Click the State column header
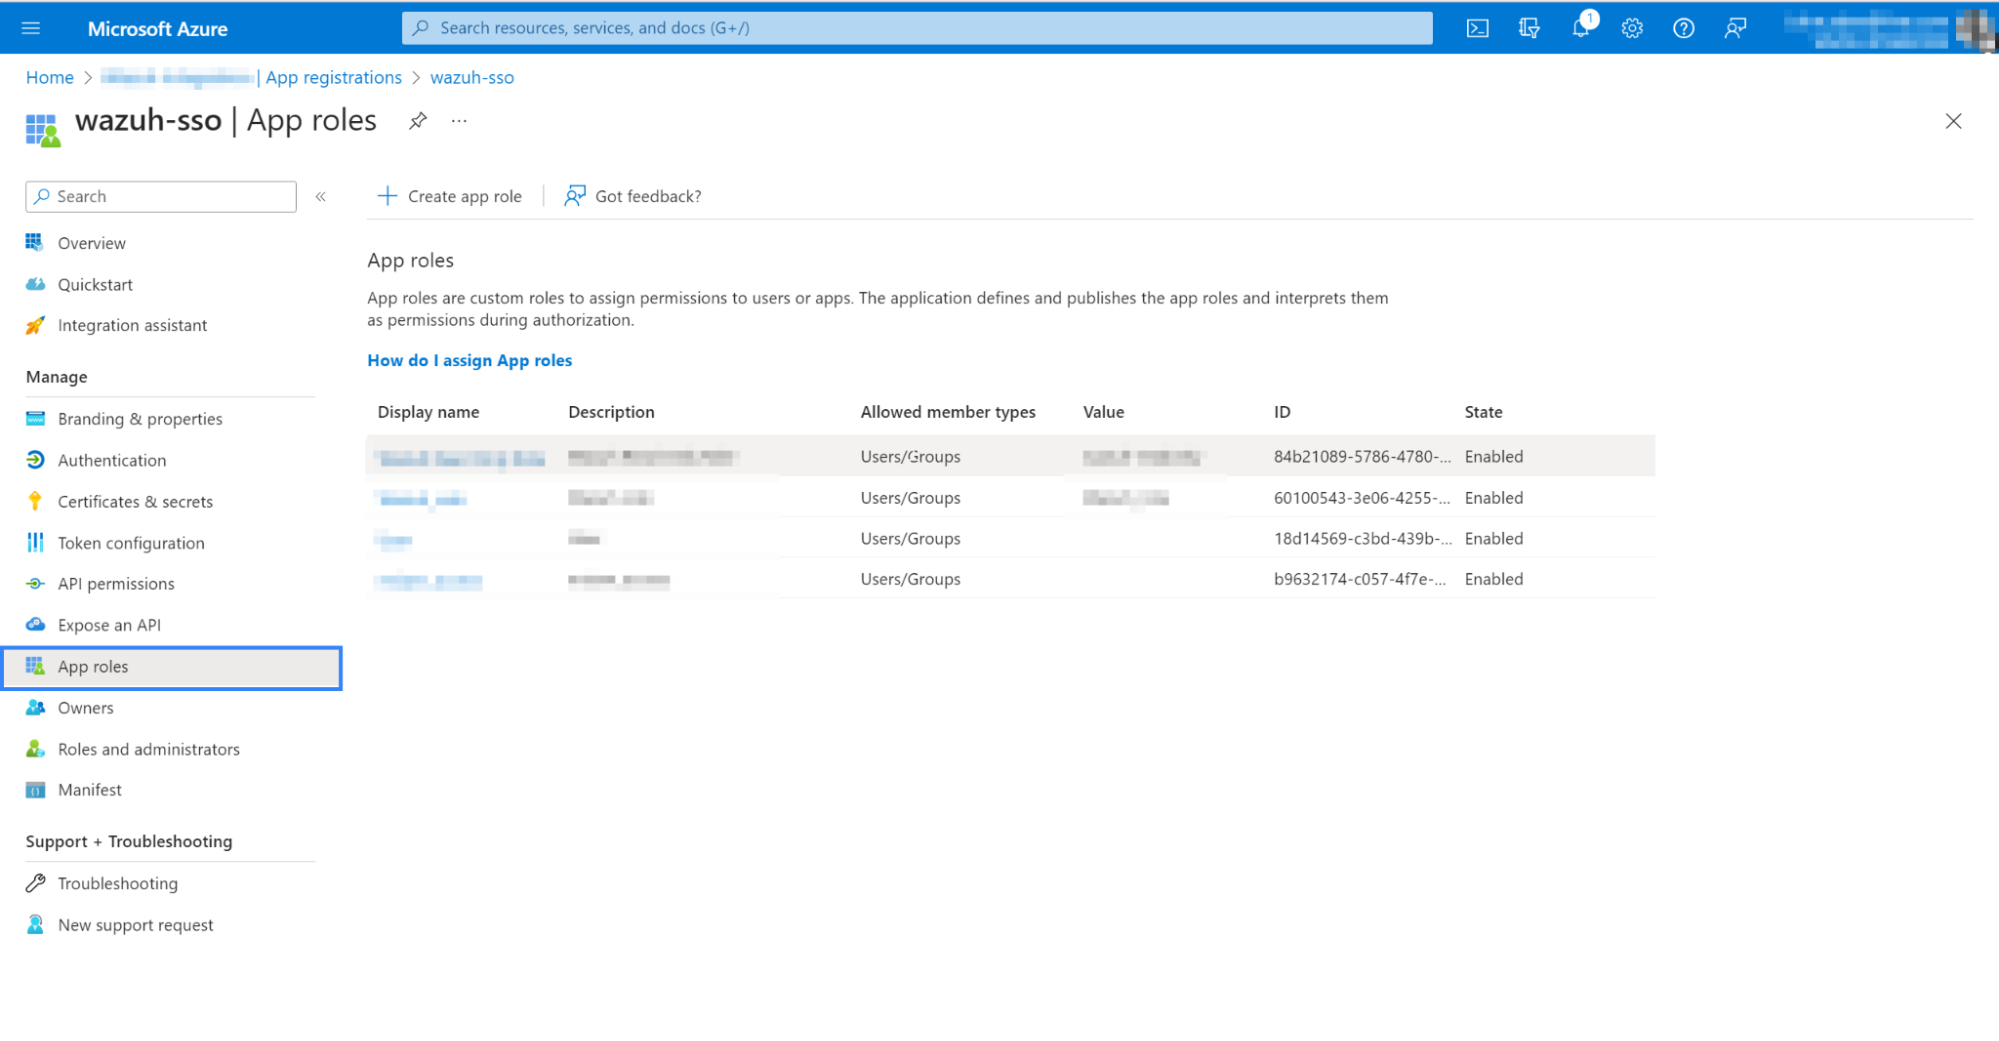 click(1483, 412)
